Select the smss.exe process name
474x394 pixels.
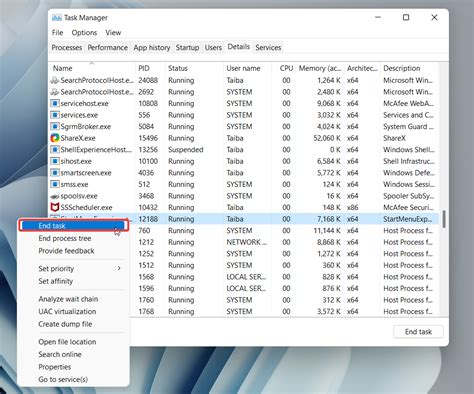74,184
